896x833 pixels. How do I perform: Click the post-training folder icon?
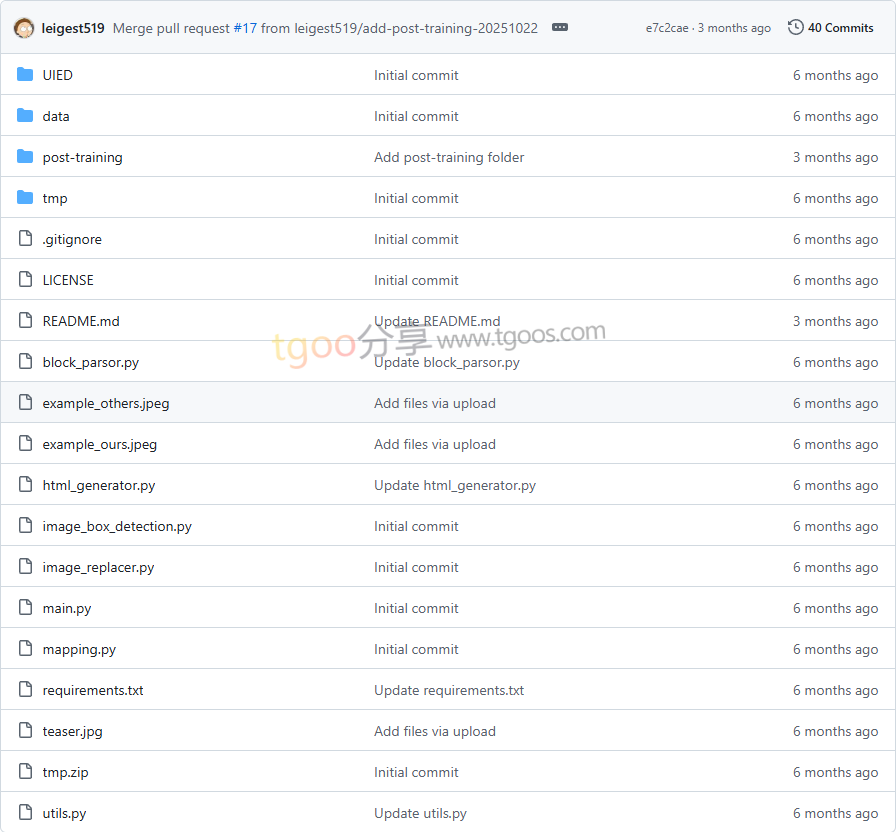coord(25,157)
